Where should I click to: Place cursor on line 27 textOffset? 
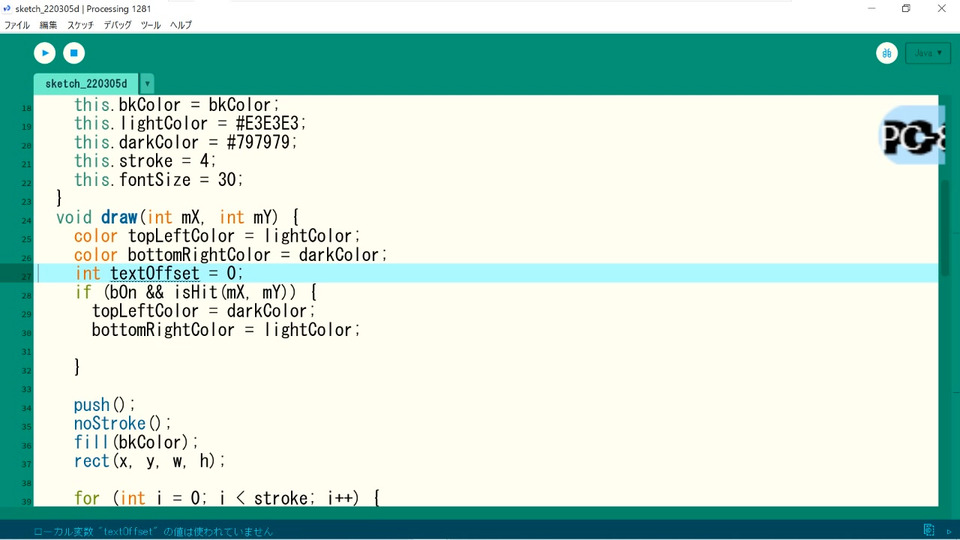(155, 273)
